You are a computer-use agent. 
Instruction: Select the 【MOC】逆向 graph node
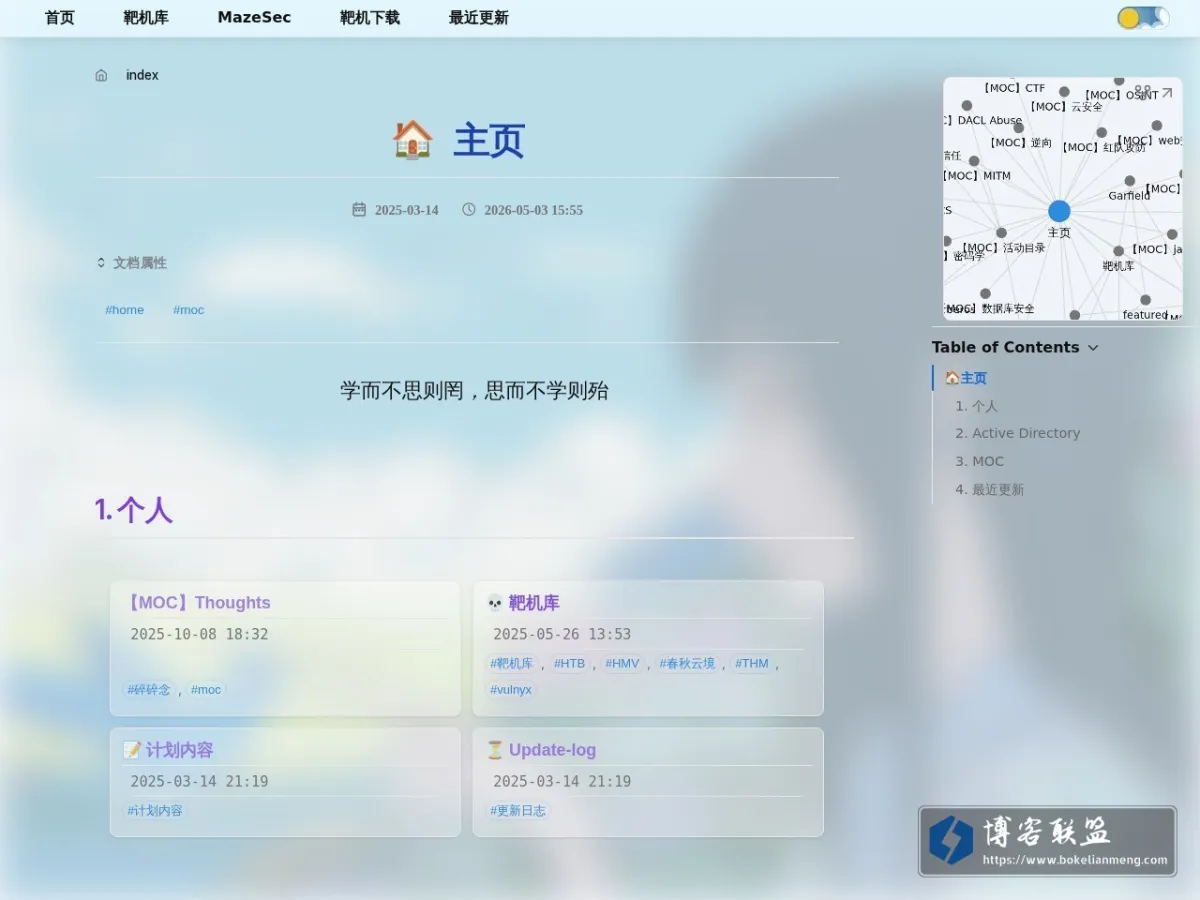[1019, 128]
